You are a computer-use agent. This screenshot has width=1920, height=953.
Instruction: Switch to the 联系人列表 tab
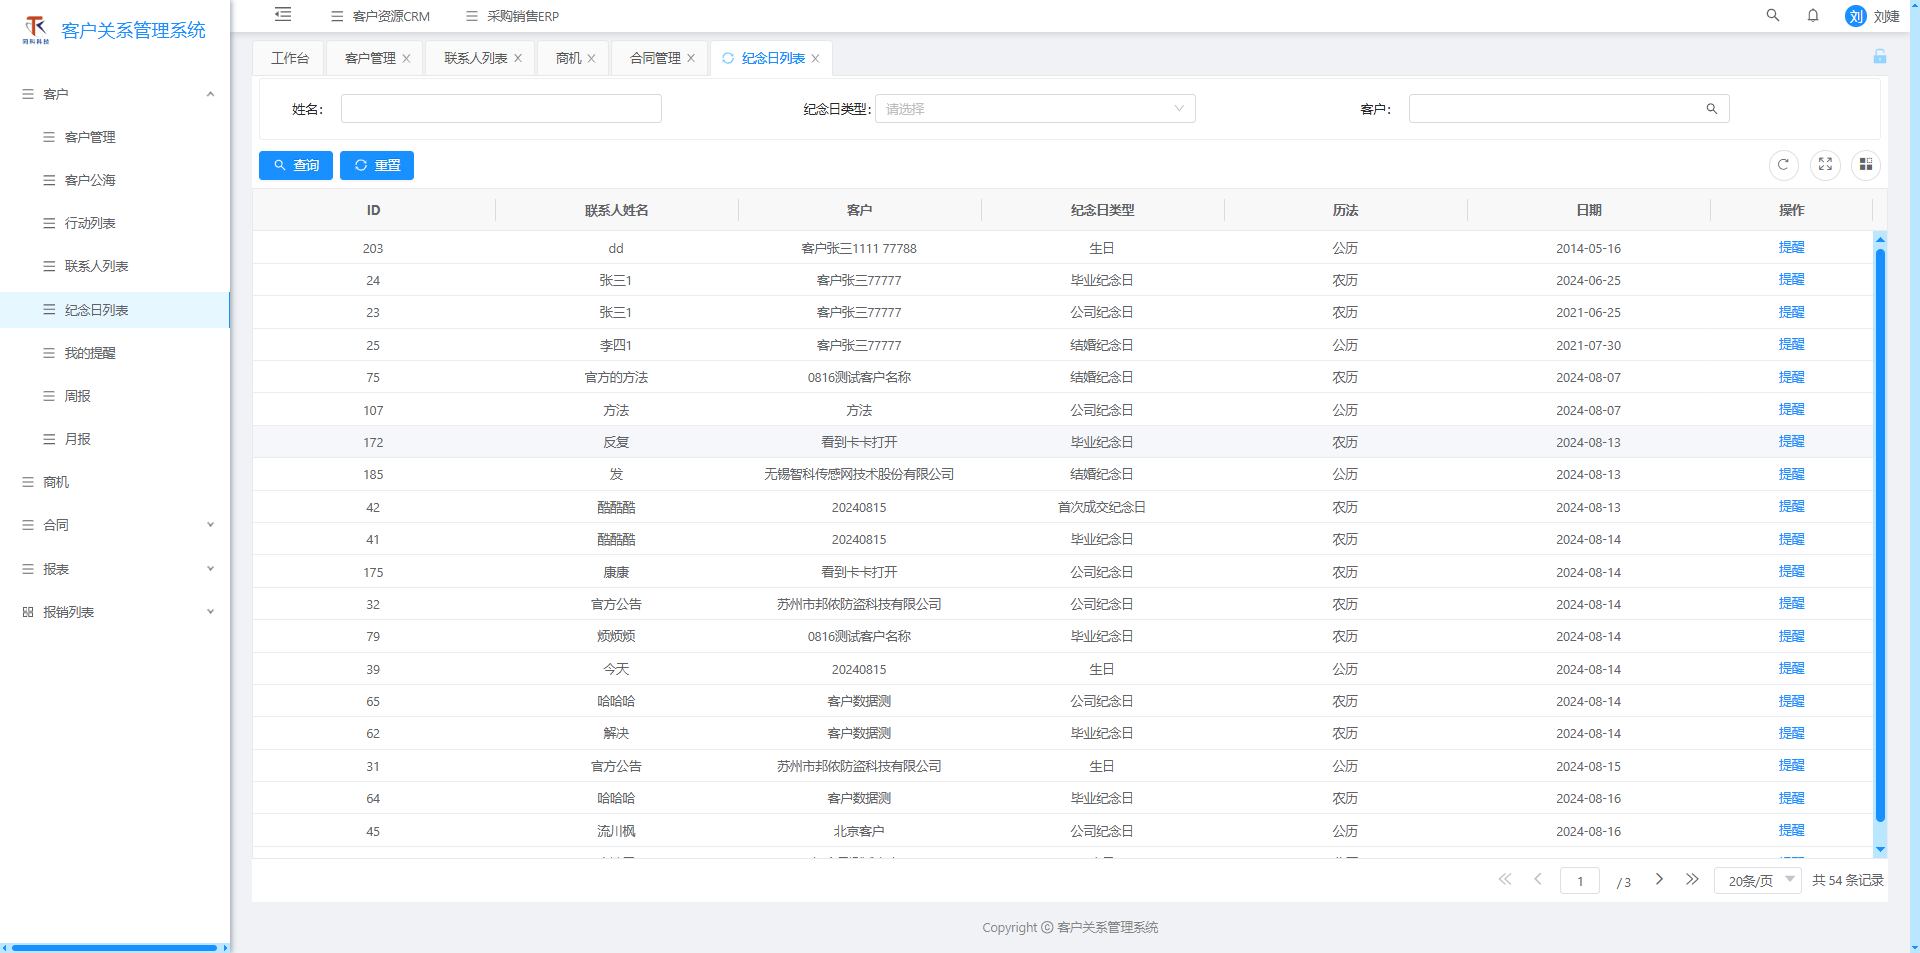click(476, 58)
